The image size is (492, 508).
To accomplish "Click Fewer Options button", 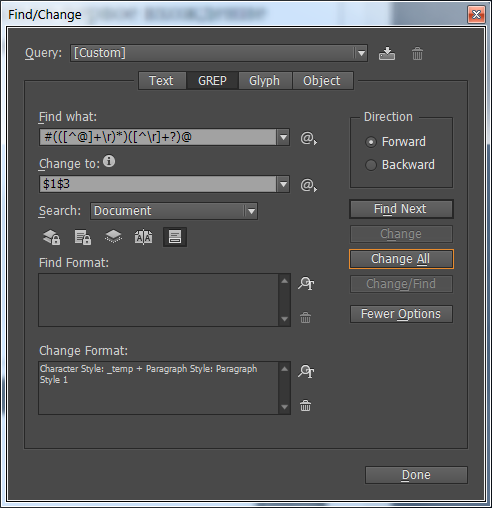I will point(401,314).
